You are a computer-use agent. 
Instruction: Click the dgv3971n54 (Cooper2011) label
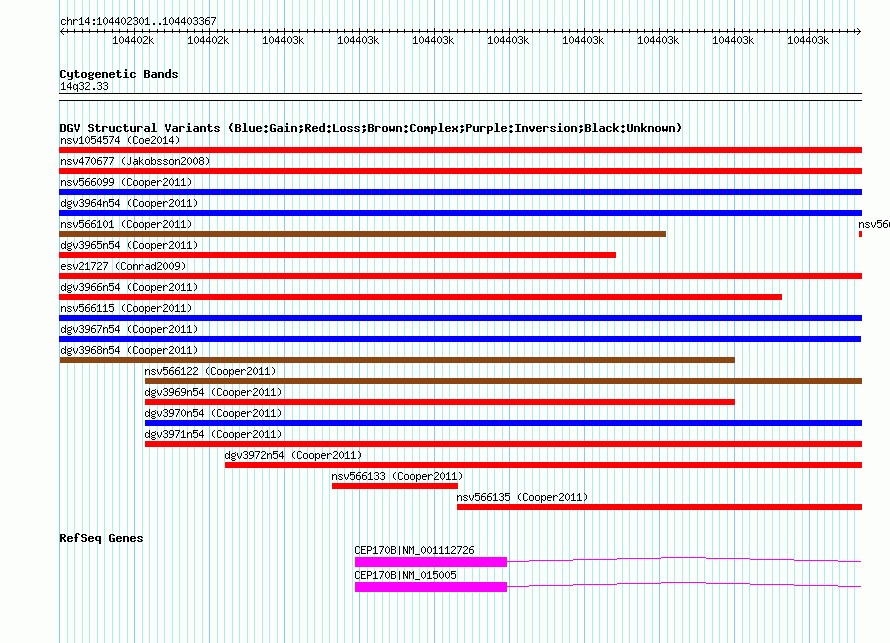click(x=213, y=434)
